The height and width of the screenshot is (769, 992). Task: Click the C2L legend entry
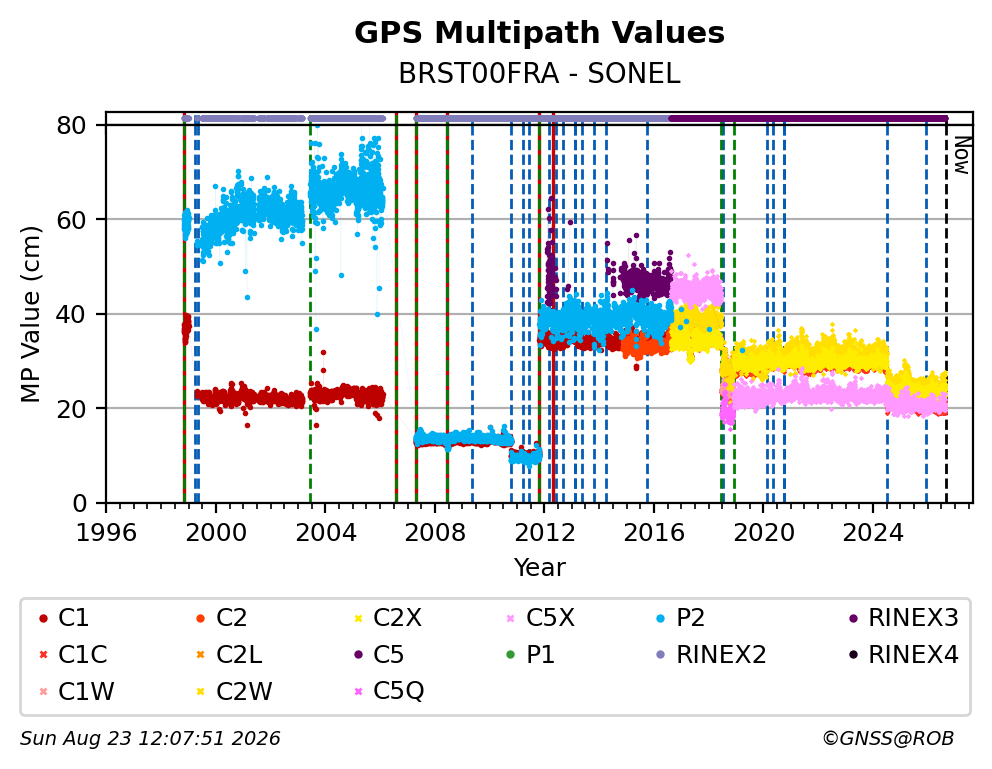(x=229, y=655)
